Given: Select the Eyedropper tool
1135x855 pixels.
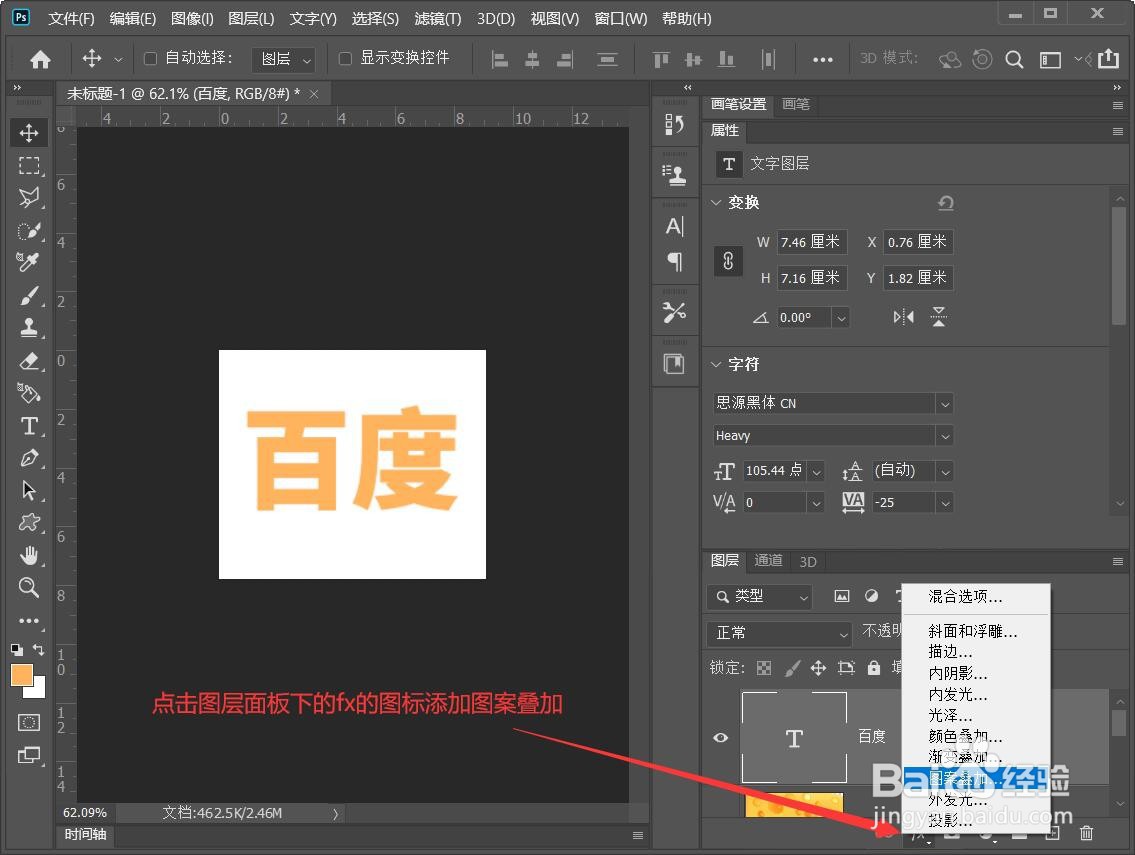Looking at the screenshot, I should pyautogui.click(x=29, y=262).
